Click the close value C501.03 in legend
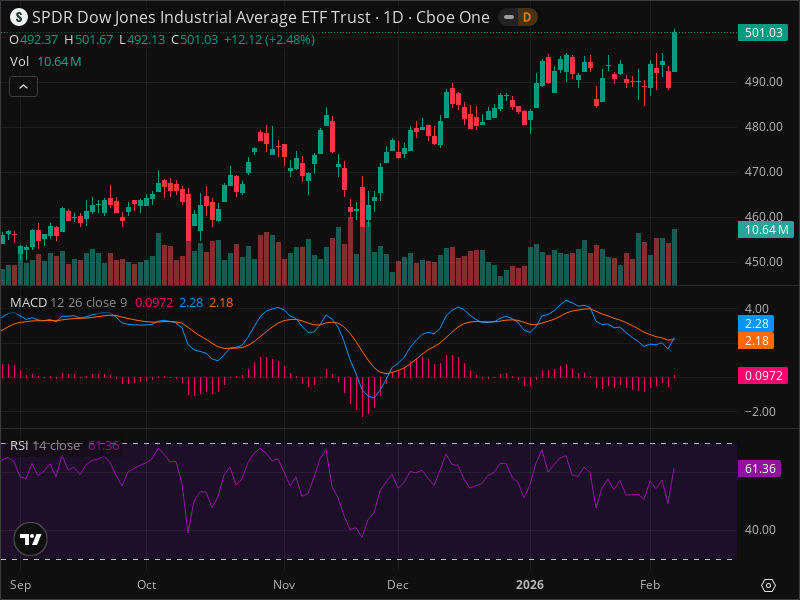The height and width of the screenshot is (600, 800). pos(194,40)
